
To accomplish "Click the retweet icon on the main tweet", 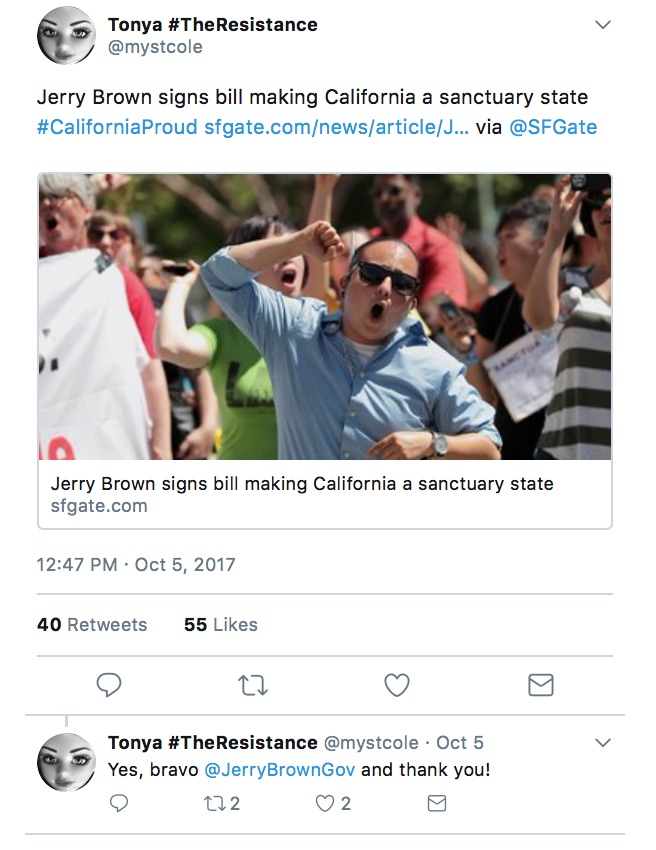I will click(x=253, y=686).
